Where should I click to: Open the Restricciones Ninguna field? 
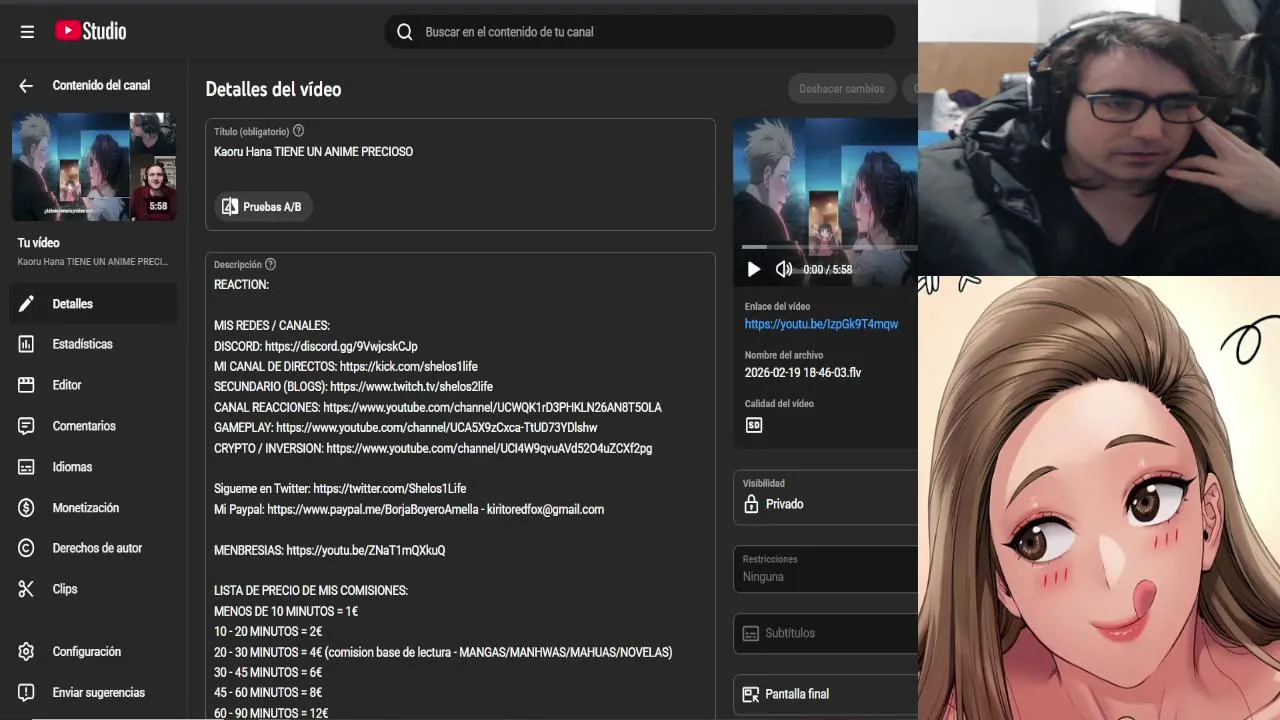(825, 569)
